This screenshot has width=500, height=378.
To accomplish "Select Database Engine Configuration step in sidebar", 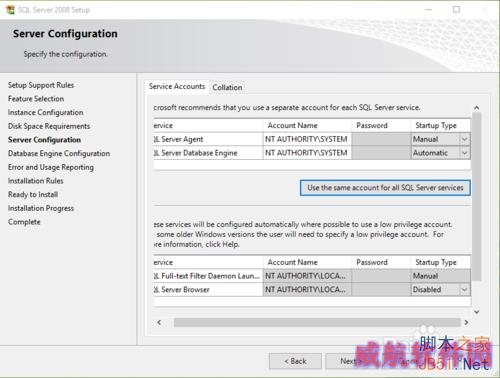I will [x=59, y=153].
